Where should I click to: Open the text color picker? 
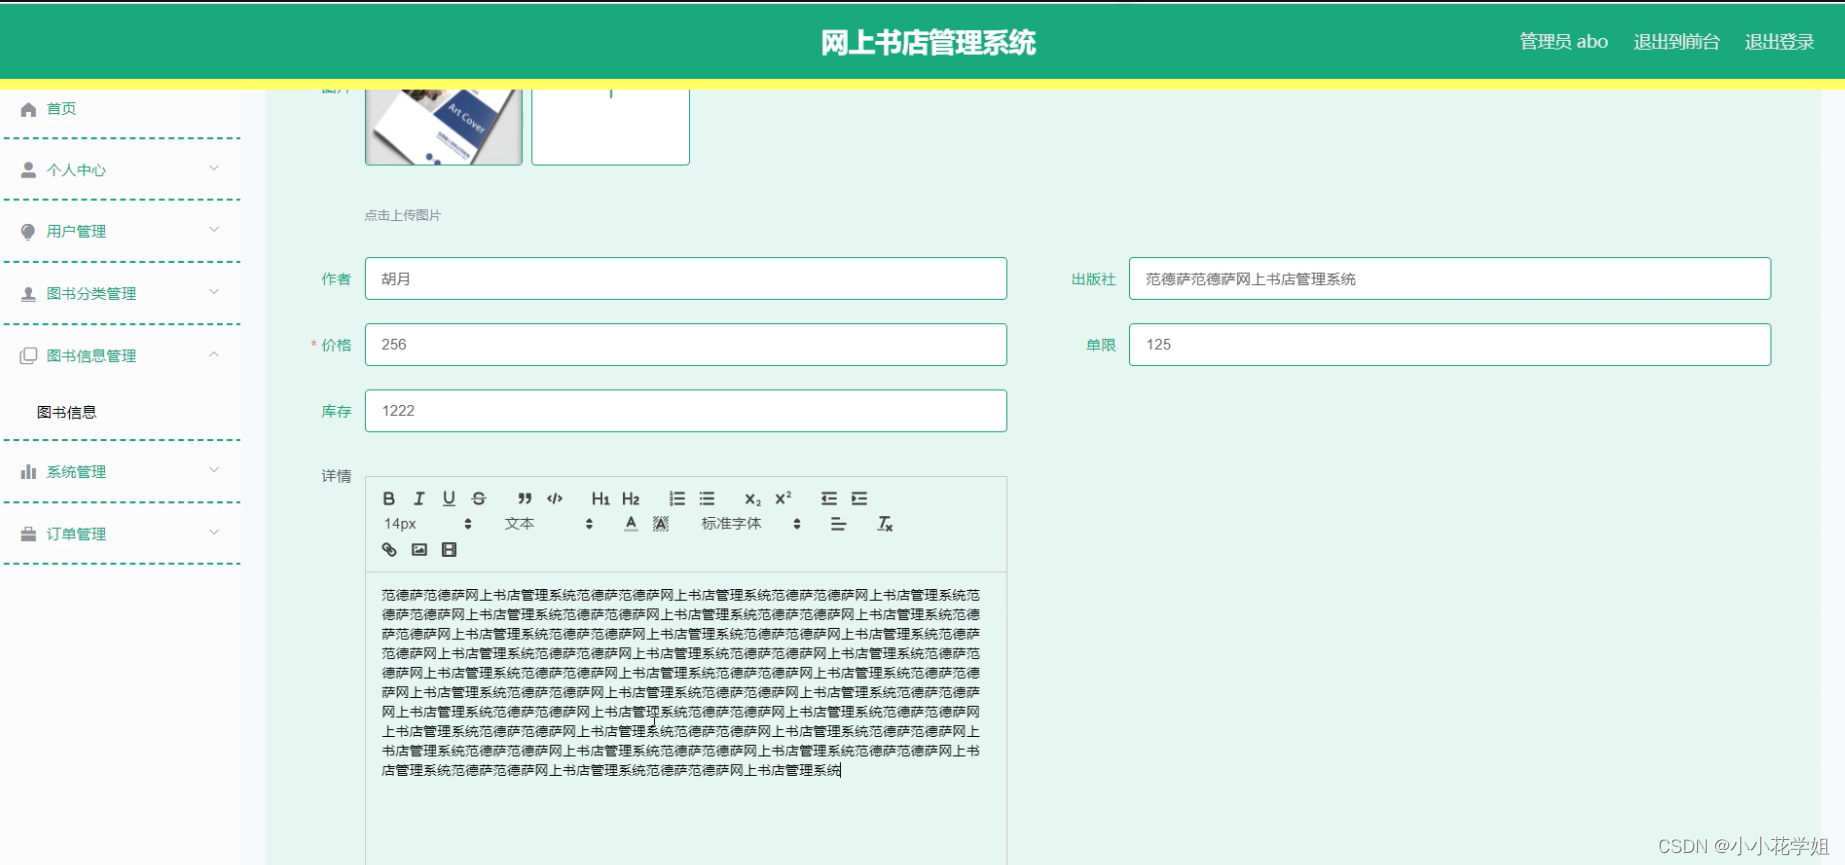(x=630, y=524)
